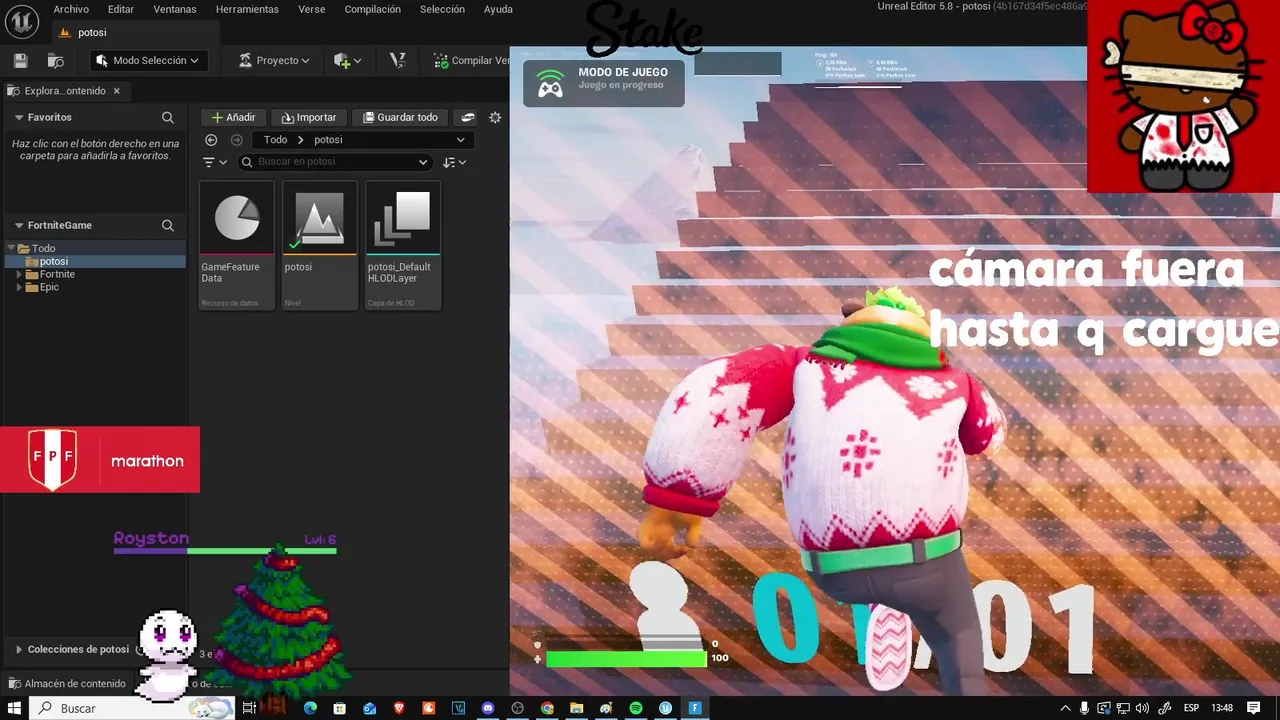Show hidden system tray icons chevron
This screenshot has height=720, width=1280.
click(x=1065, y=708)
